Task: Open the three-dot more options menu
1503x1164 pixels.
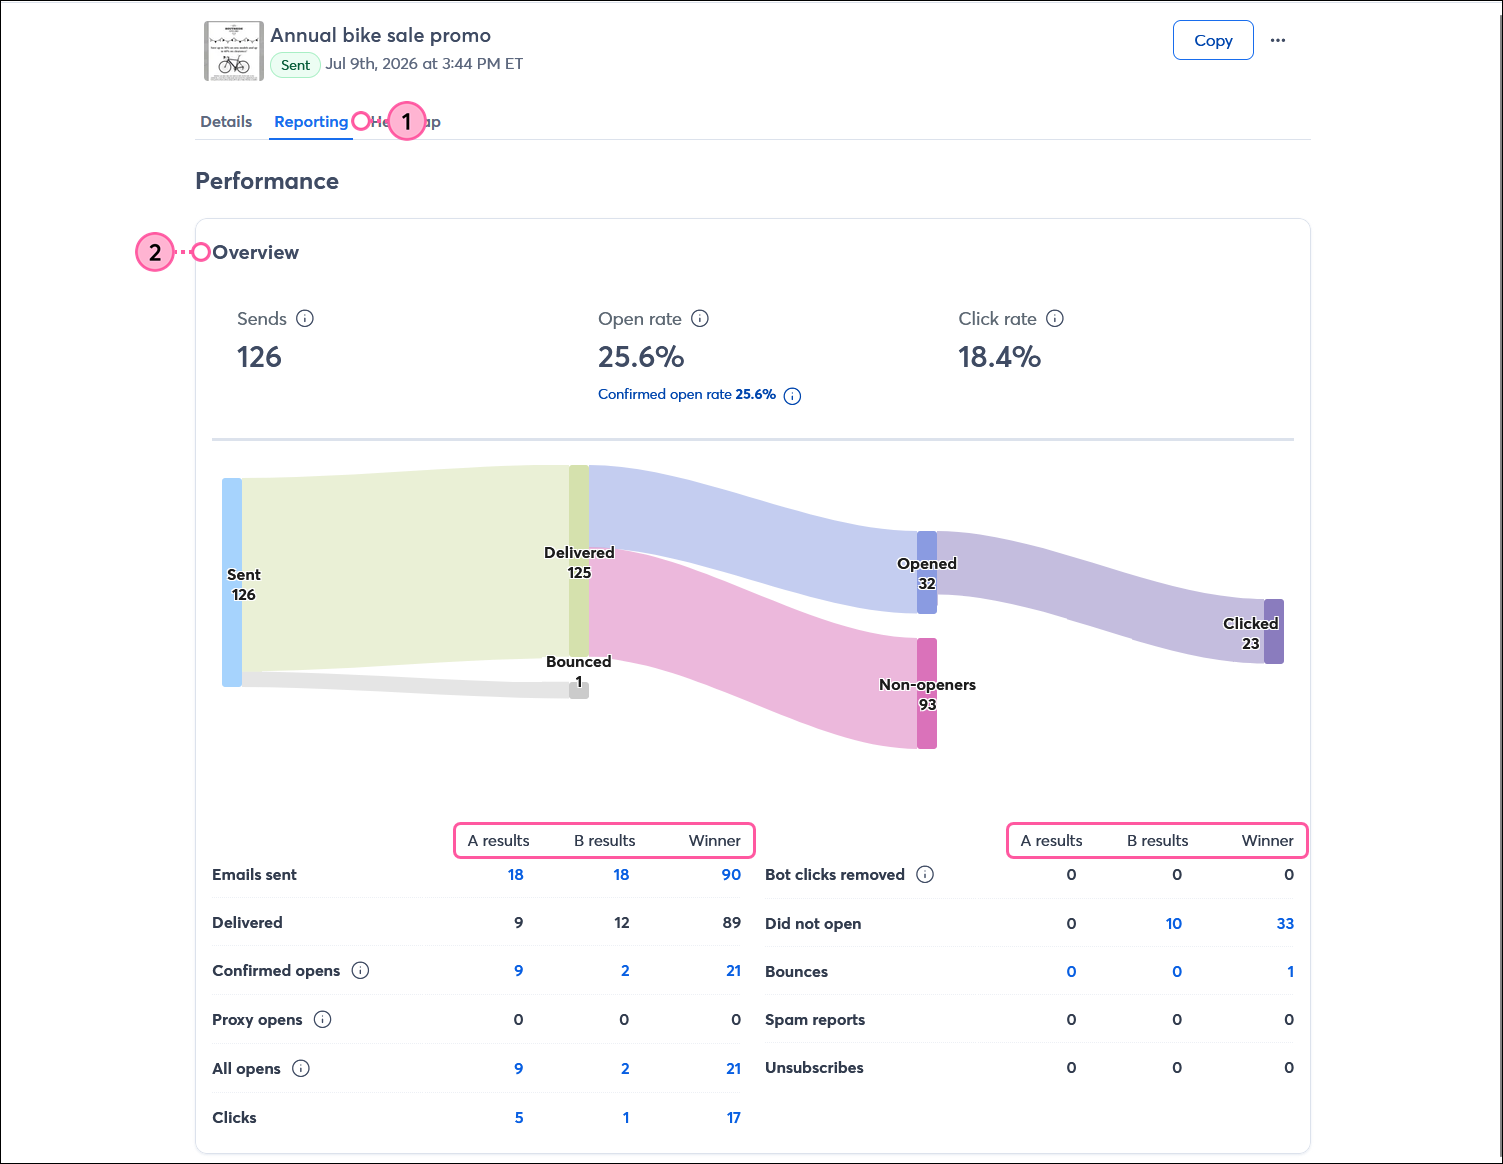Action: pyautogui.click(x=1278, y=40)
